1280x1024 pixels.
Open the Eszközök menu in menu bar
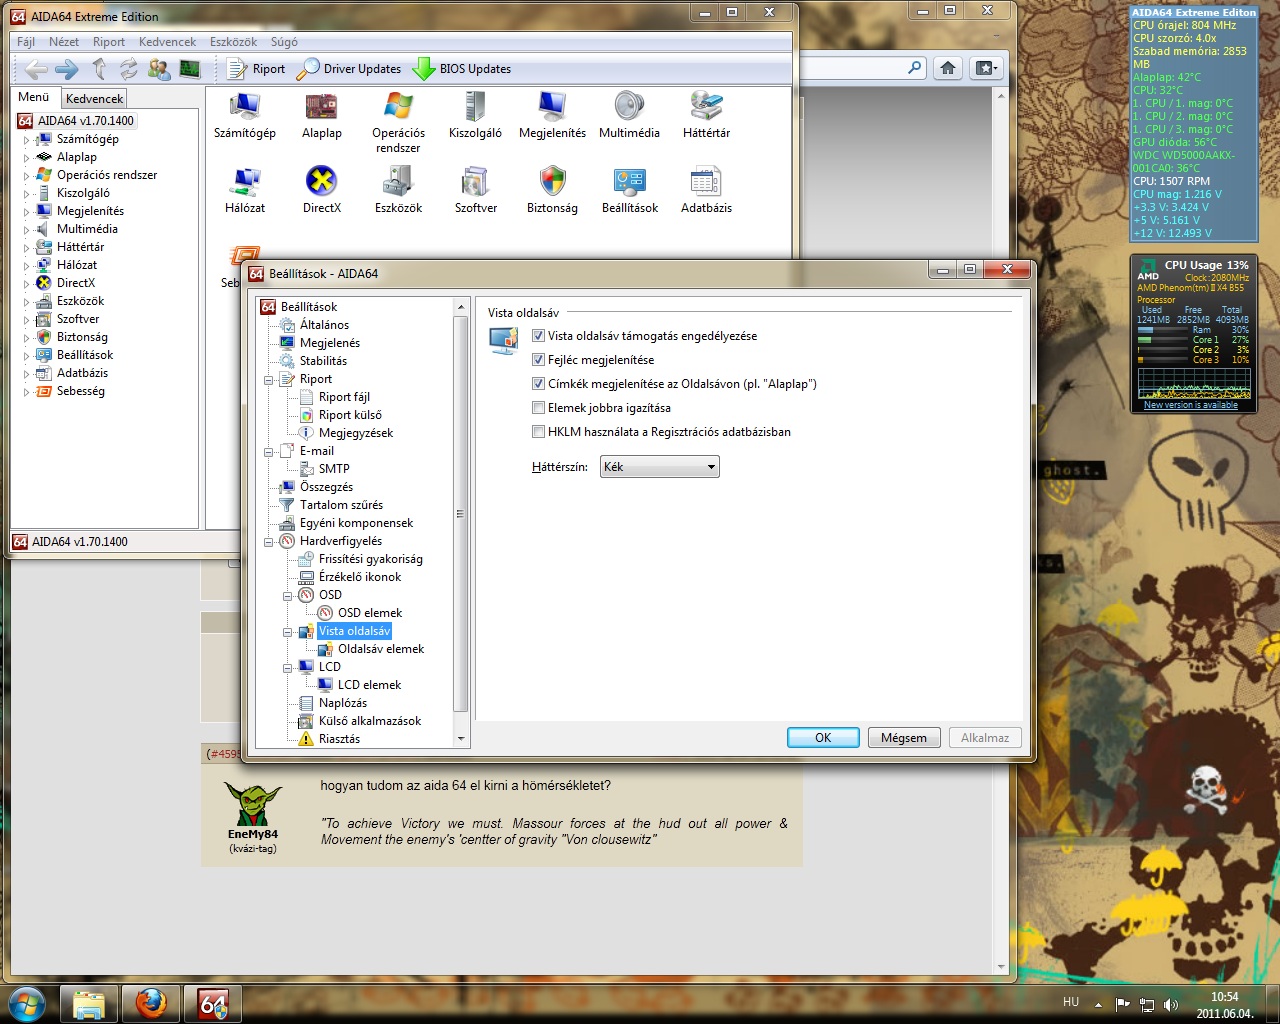(233, 42)
